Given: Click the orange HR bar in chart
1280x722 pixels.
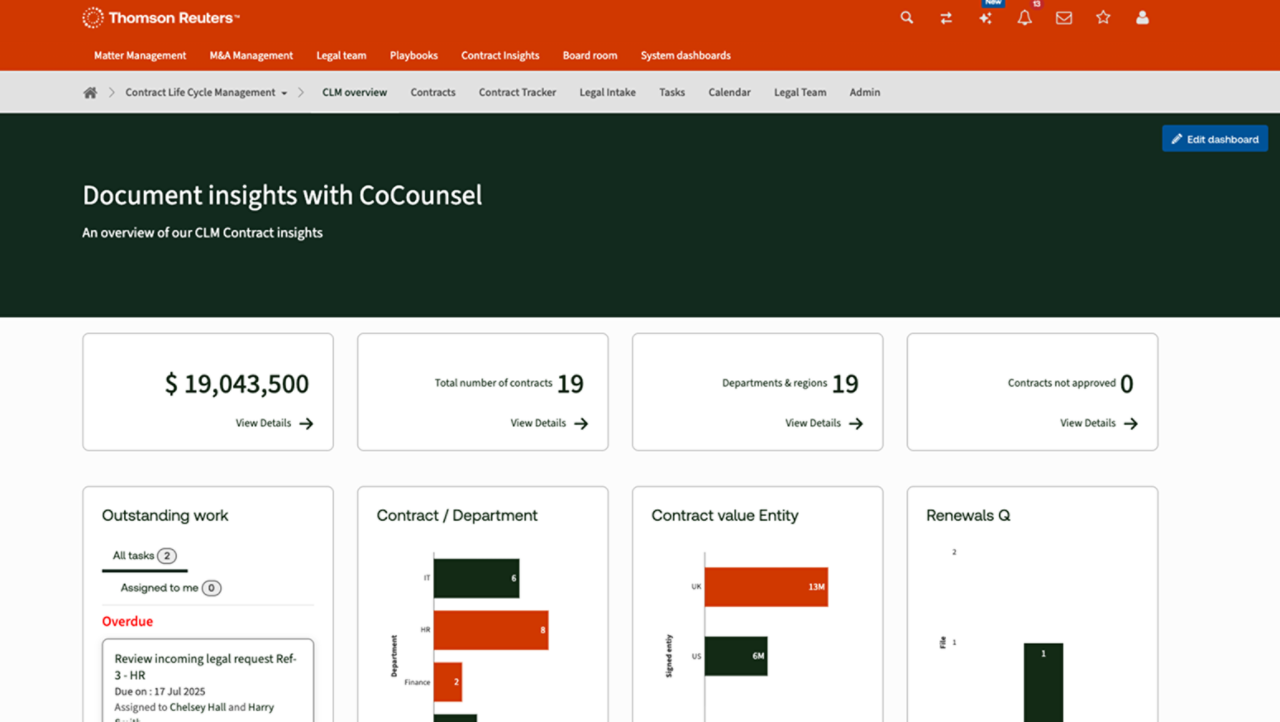Looking at the screenshot, I should click(x=490, y=630).
